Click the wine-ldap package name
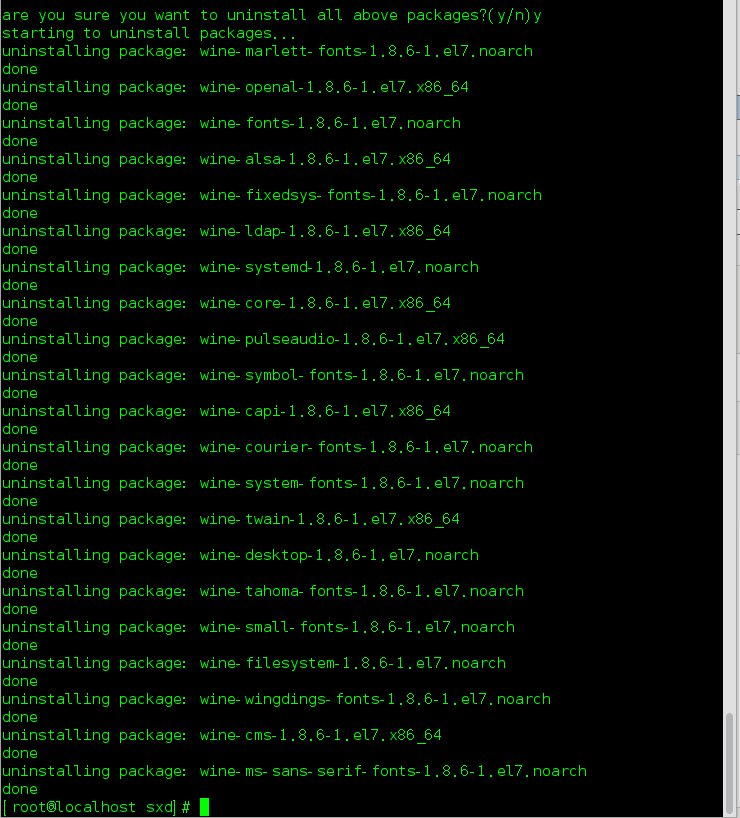Image resolution: width=740 pixels, height=818 pixels. 325,231
